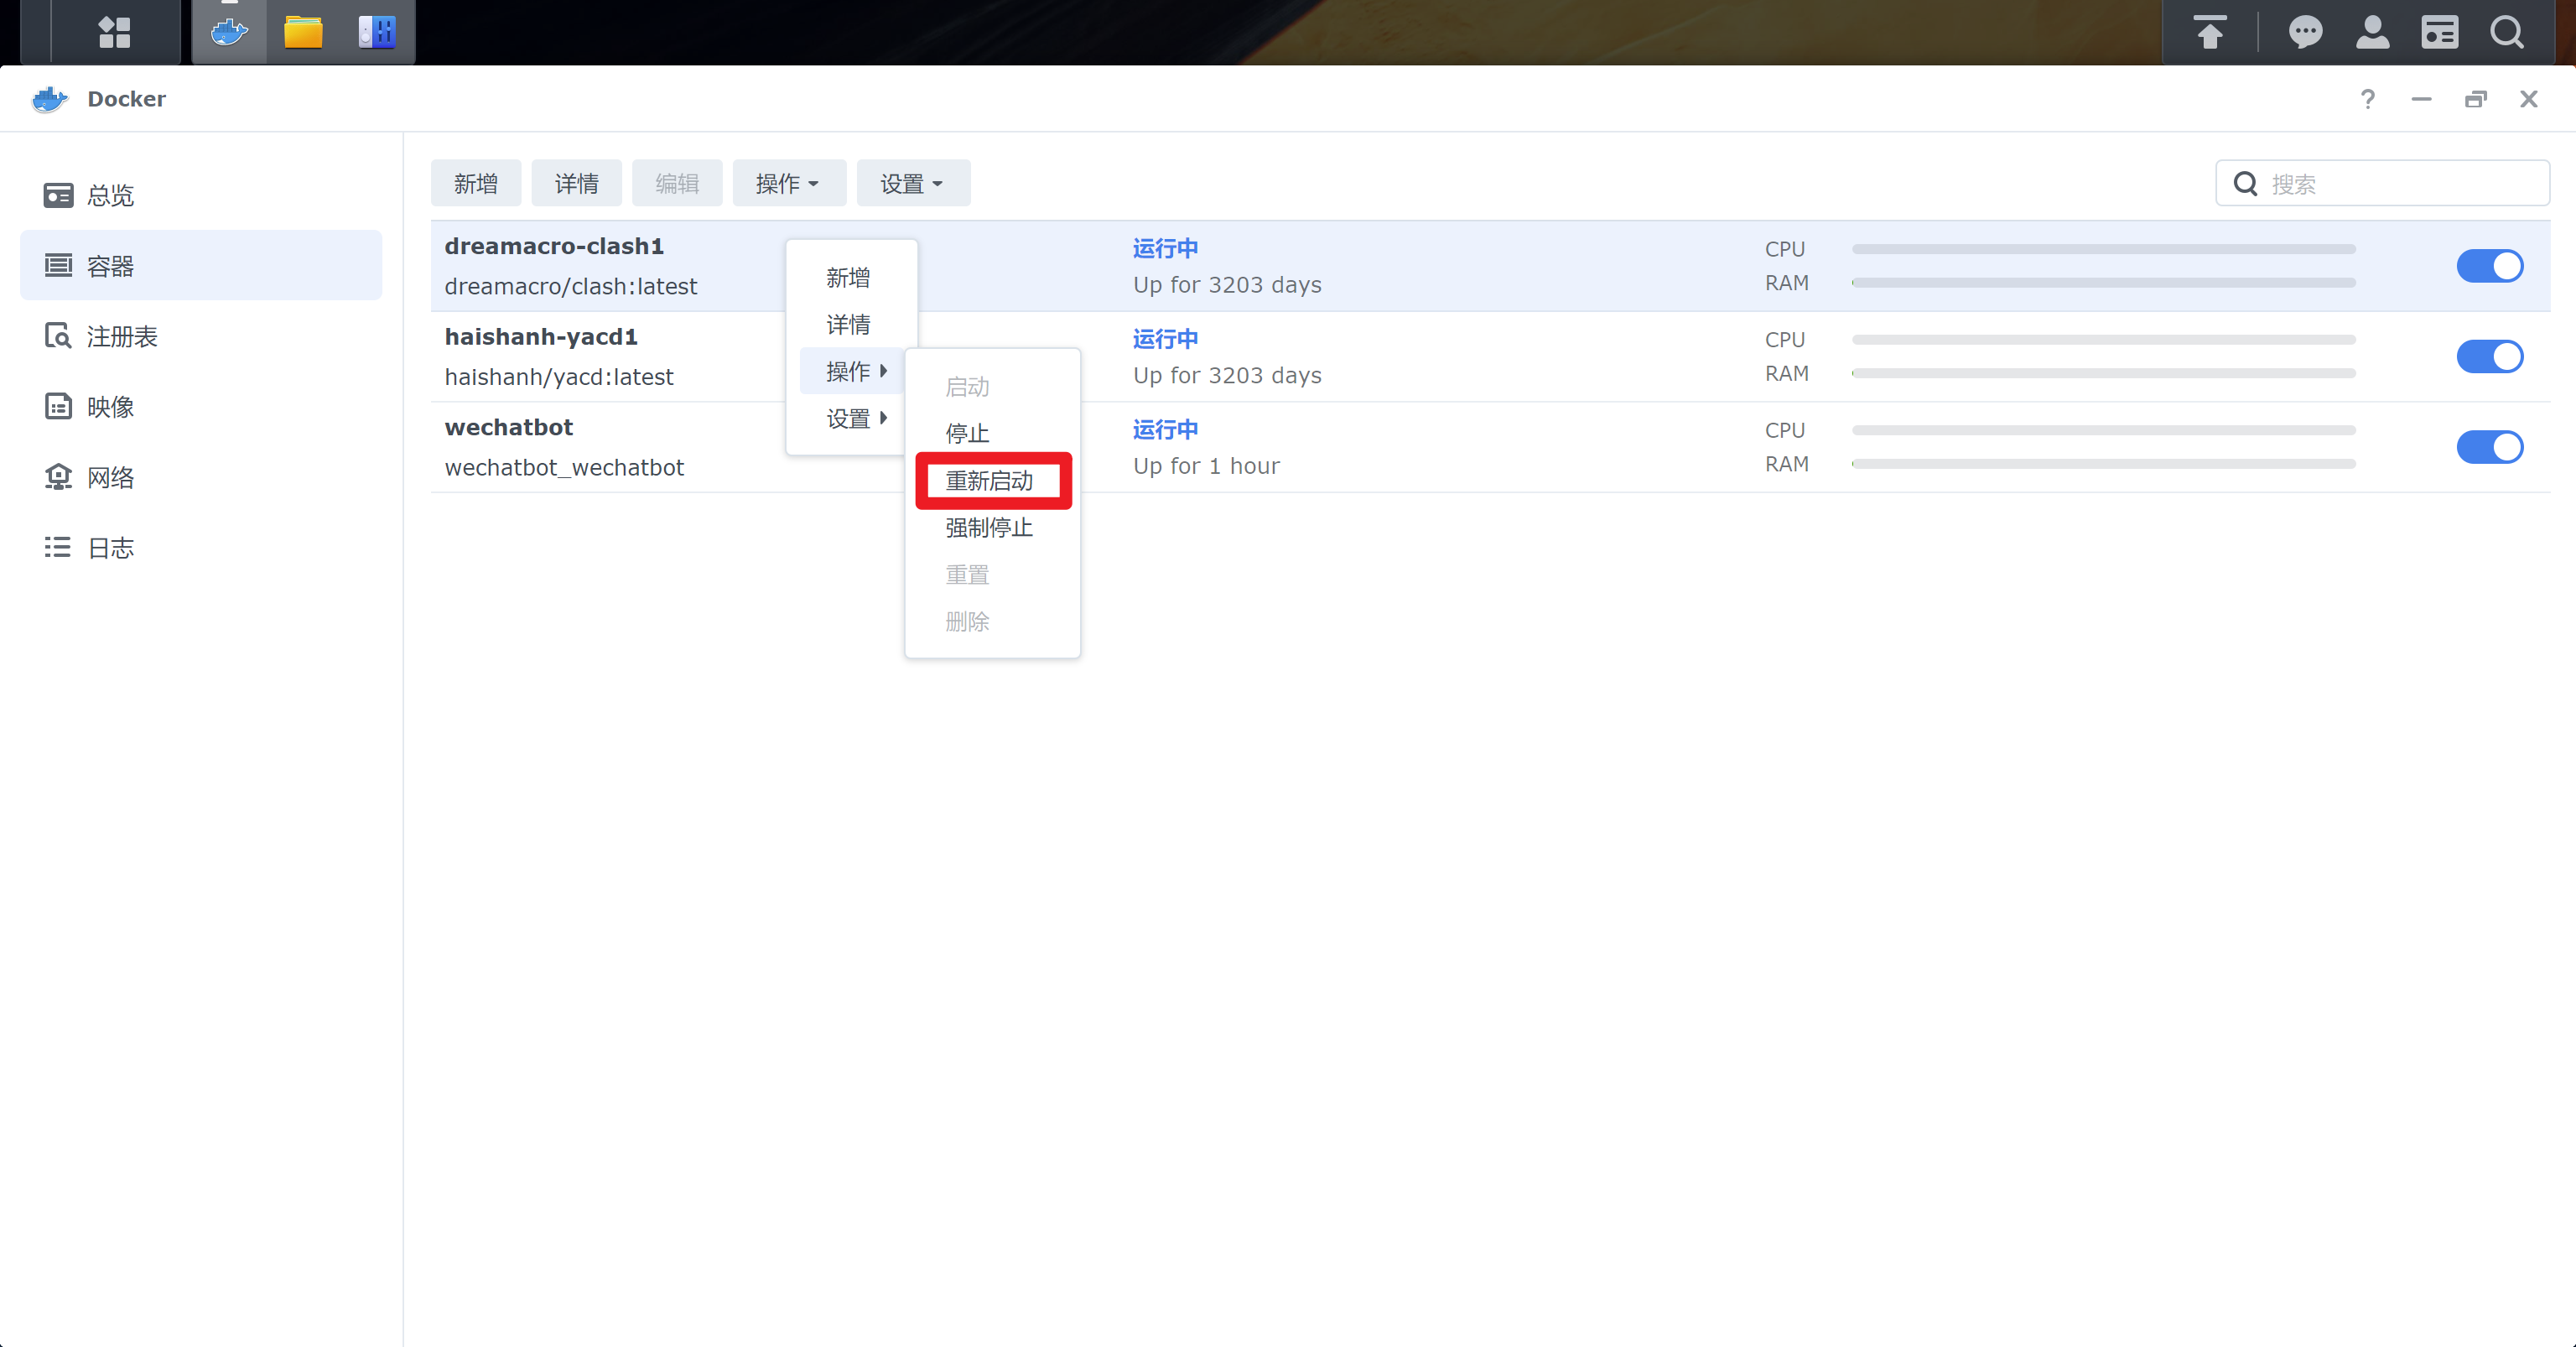Expand the 设置 submenu in context menu
Viewport: 2576px width, 1347px height.
point(853,418)
